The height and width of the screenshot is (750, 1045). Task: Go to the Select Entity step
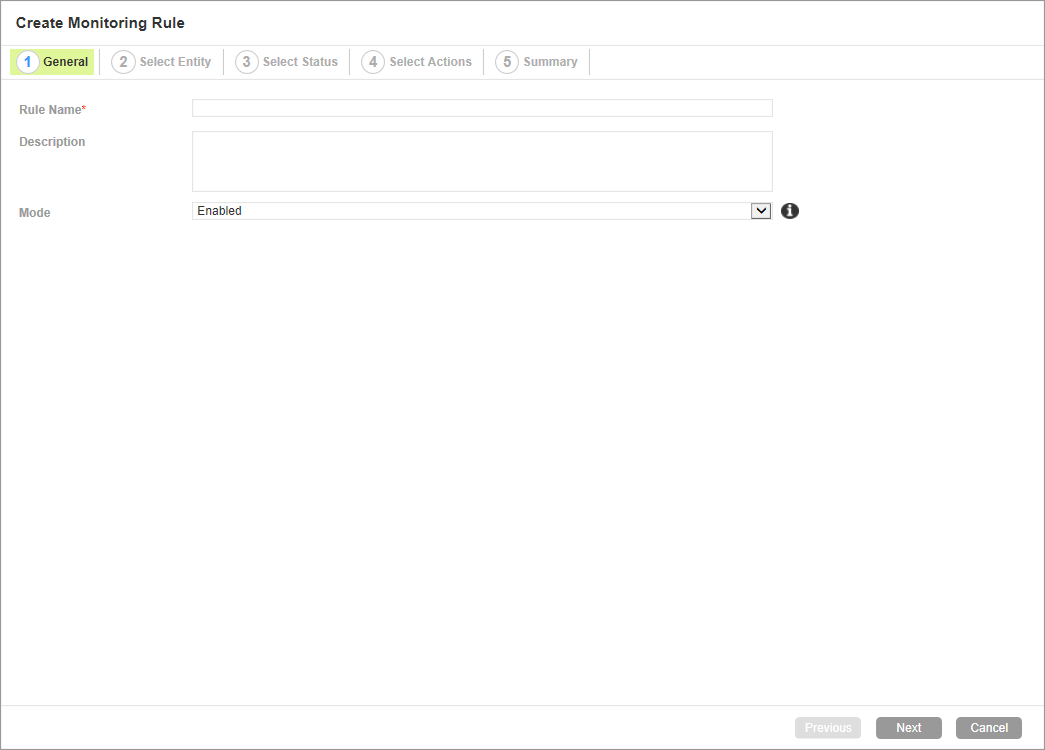click(x=175, y=62)
